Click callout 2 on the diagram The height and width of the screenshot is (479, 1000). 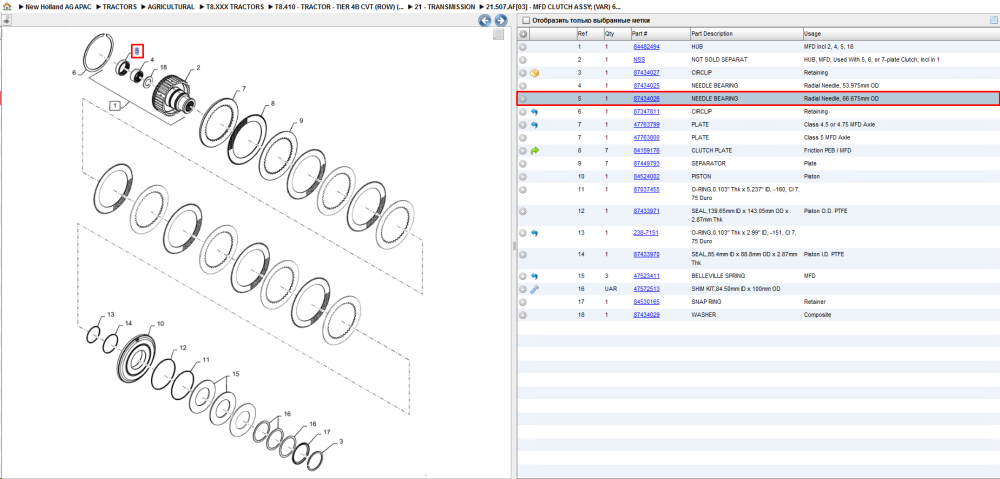point(198,67)
